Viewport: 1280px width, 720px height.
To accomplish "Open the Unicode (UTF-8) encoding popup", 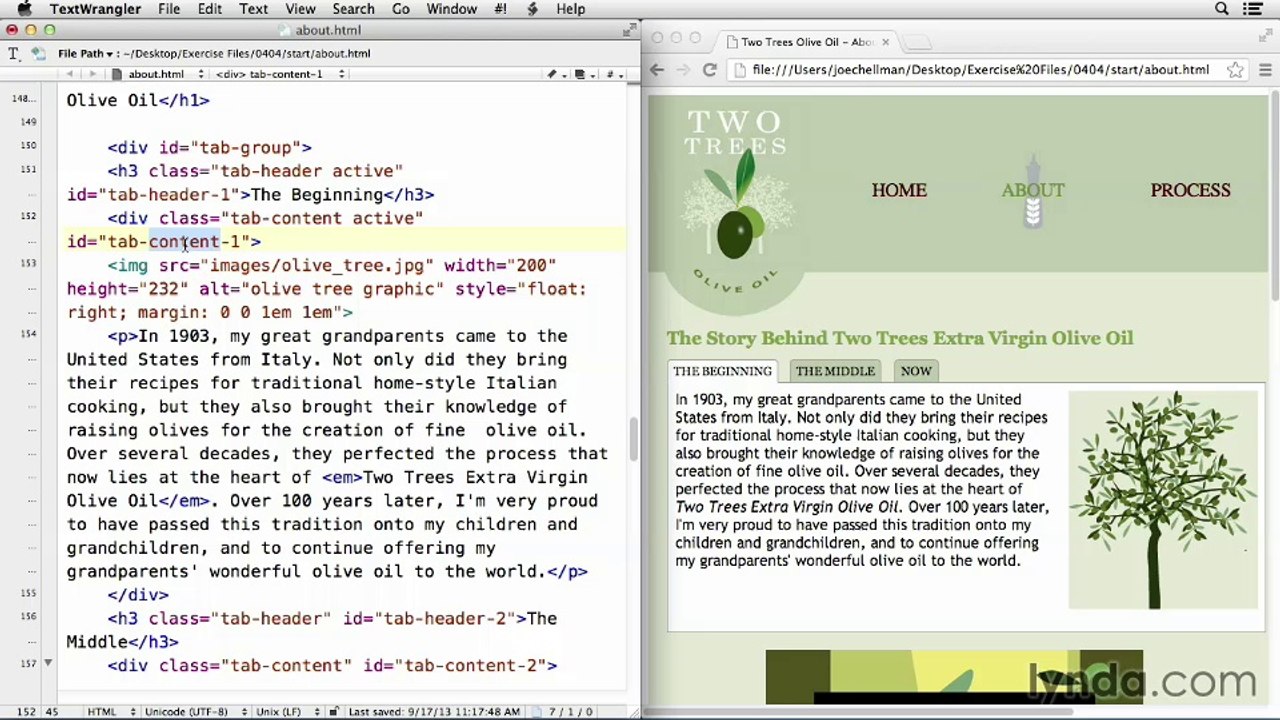I will [194, 711].
